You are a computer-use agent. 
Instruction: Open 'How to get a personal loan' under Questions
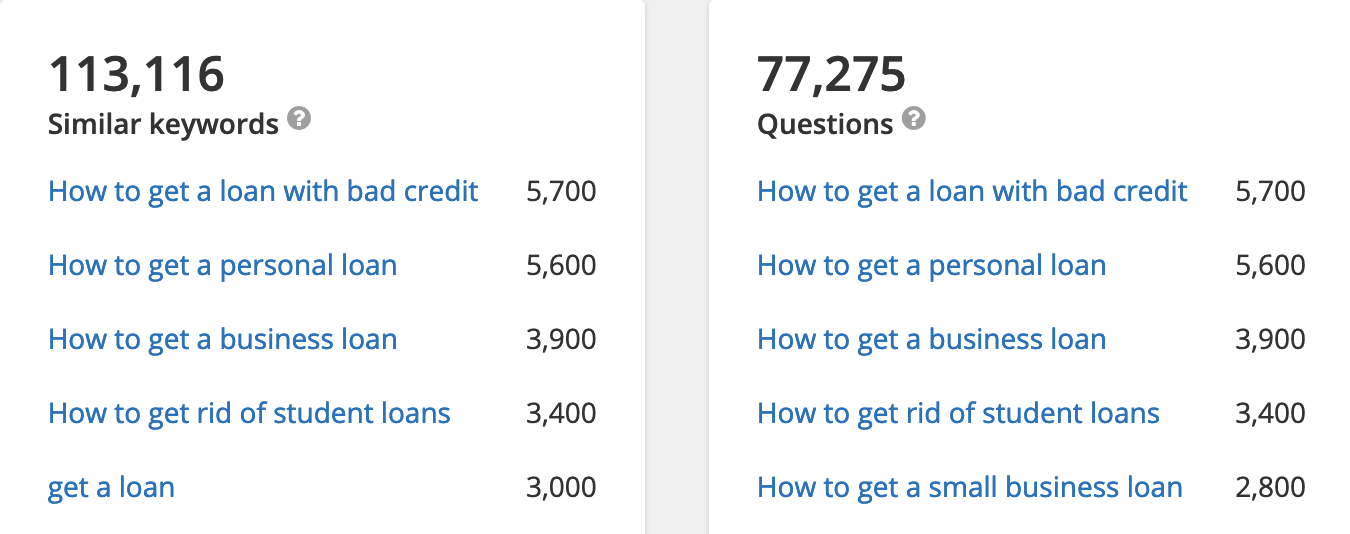pos(931,265)
